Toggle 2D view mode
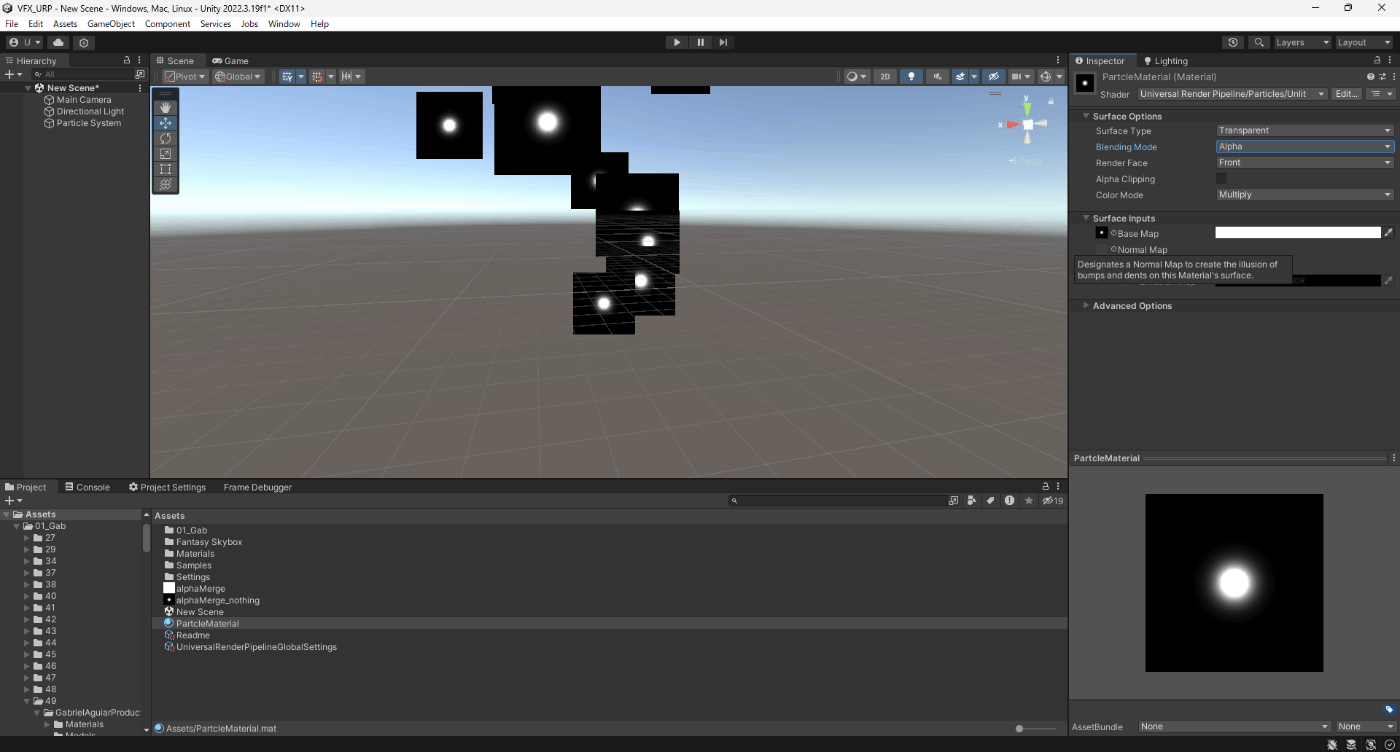Image resolution: width=1400 pixels, height=752 pixels. pyautogui.click(x=885, y=76)
